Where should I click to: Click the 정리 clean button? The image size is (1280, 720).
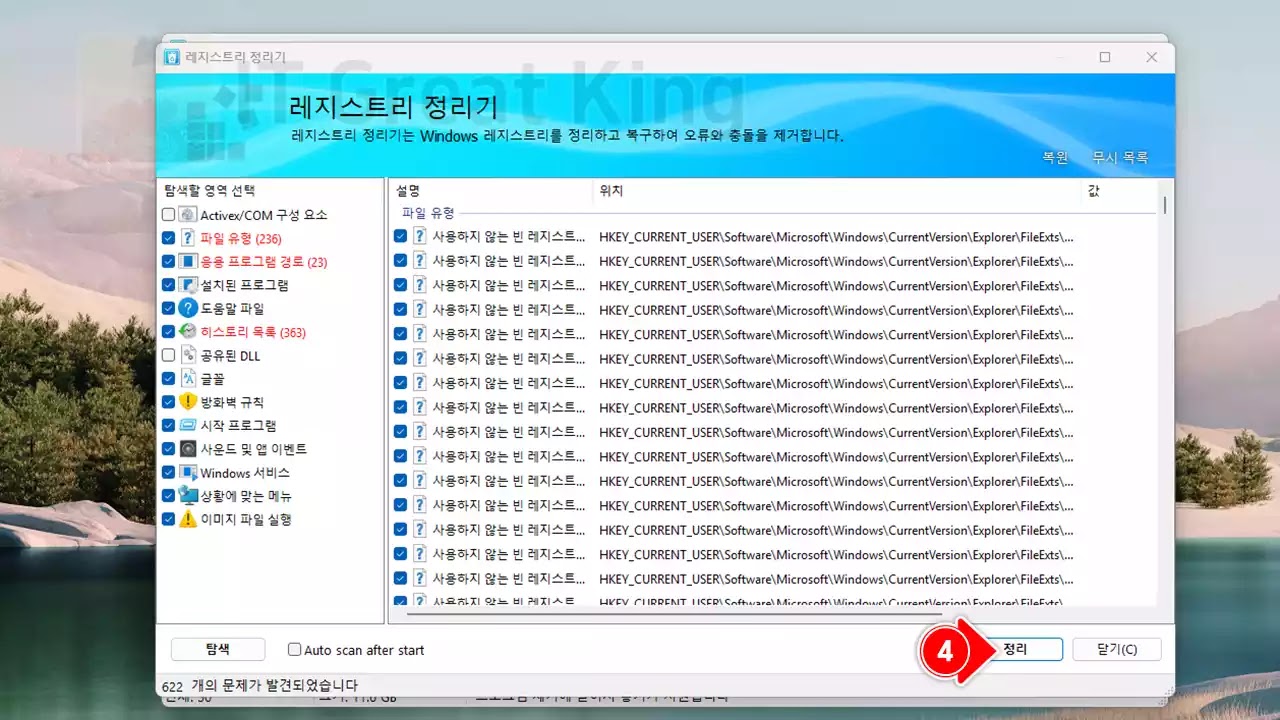tap(1015, 650)
